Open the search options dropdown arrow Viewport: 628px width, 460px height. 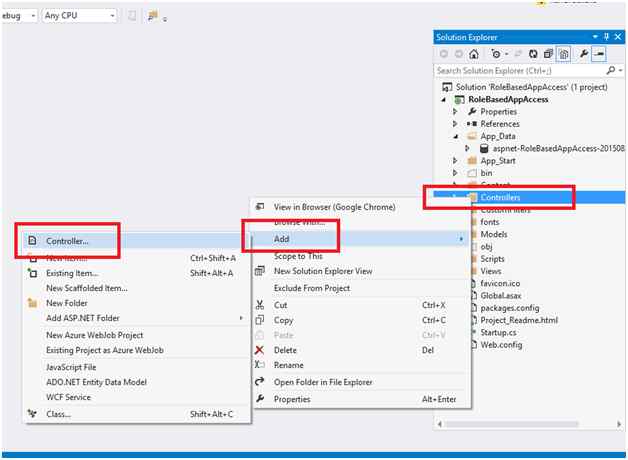click(620, 70)
